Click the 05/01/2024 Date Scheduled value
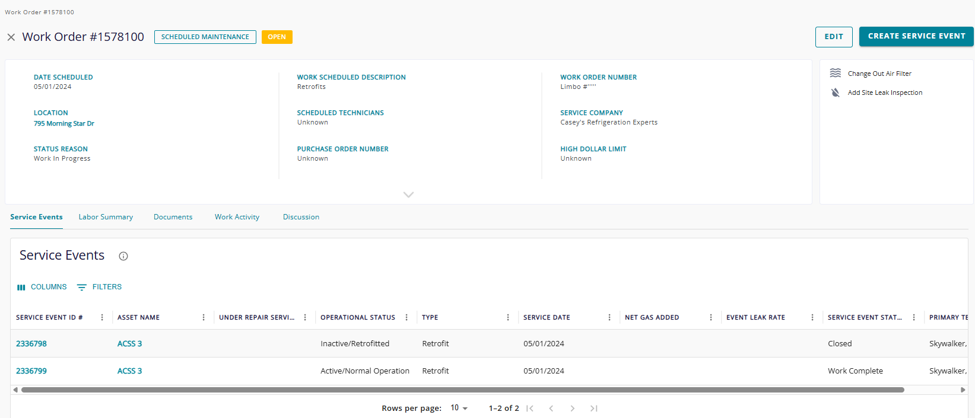The width and height of the screenshot is (975, 418). pos(51,86)
